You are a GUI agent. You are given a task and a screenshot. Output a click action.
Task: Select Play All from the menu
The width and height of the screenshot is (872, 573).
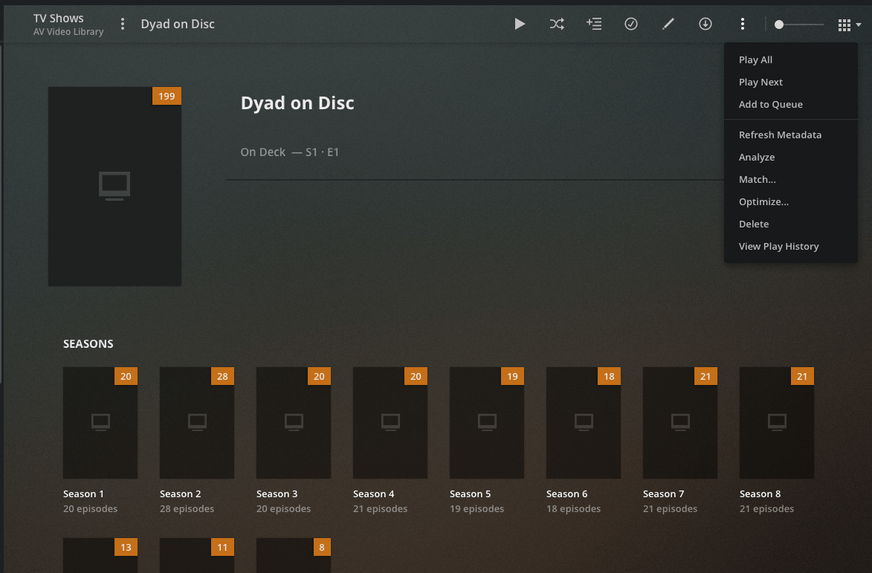pos(790,60)
